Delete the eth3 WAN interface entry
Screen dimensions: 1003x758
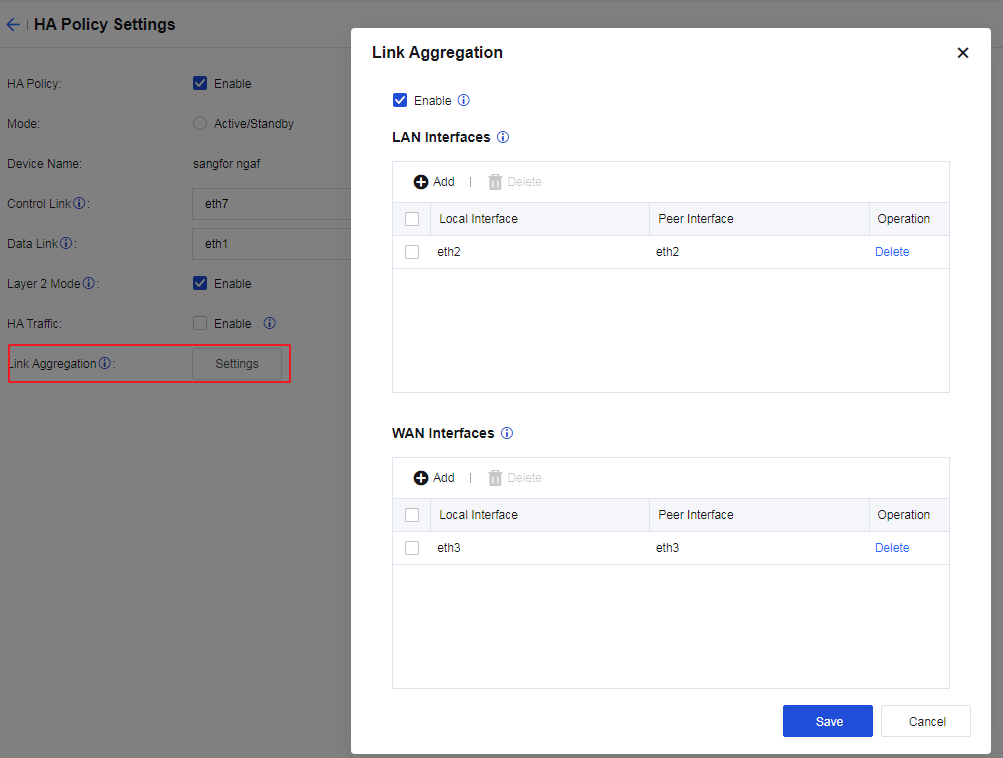click(892, 548)
